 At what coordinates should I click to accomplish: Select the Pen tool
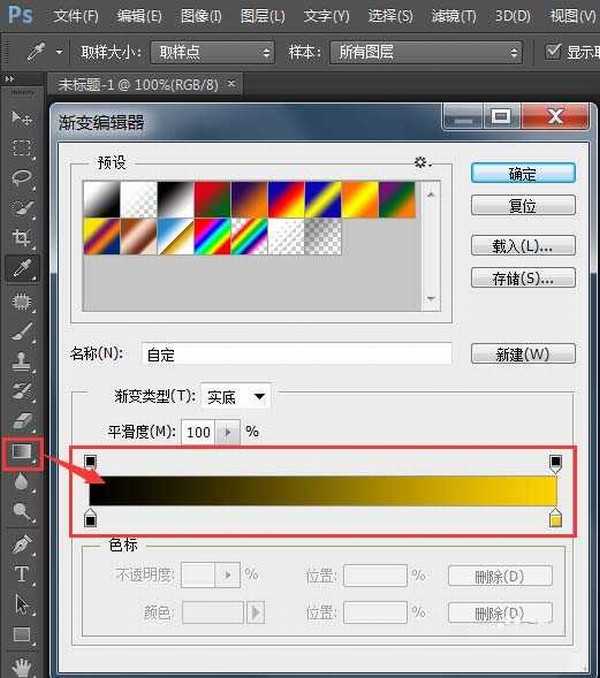pyautogui.click(x=21, y=545)
